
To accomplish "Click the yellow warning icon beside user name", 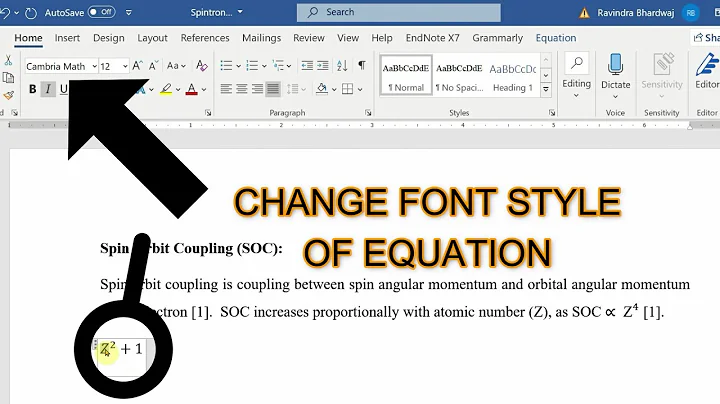I will [584, 13].
